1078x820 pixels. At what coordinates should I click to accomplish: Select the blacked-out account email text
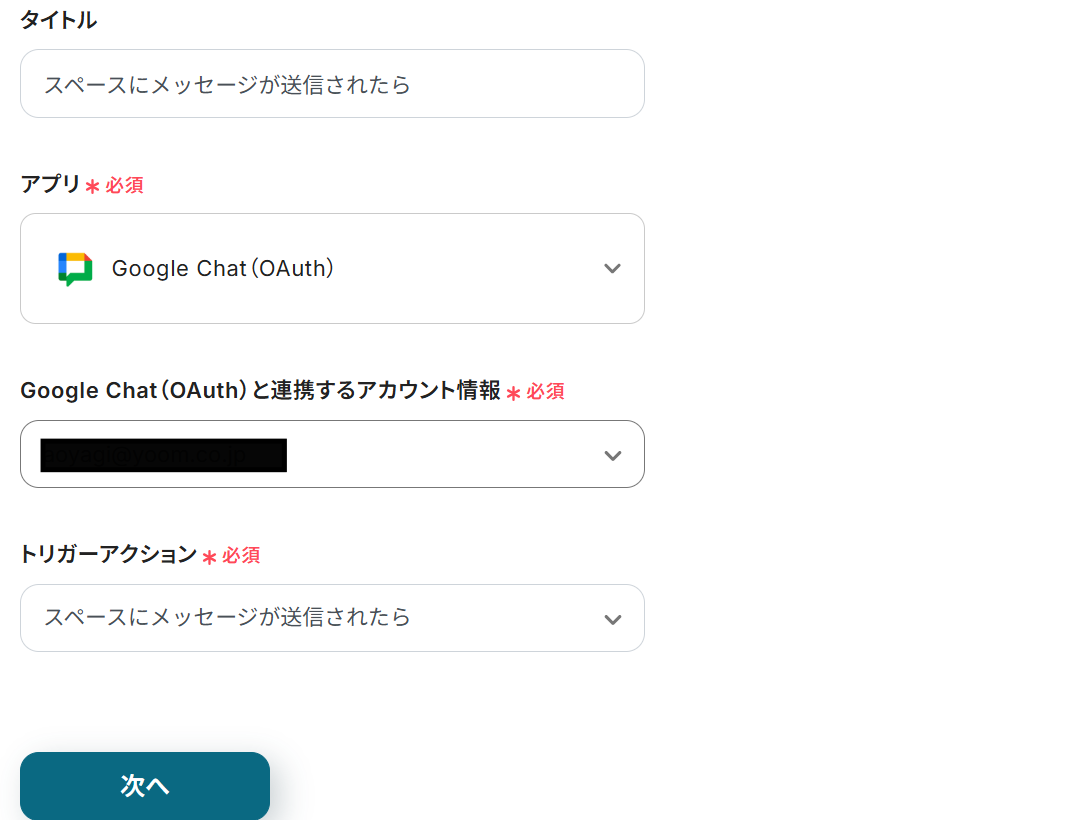163,455
